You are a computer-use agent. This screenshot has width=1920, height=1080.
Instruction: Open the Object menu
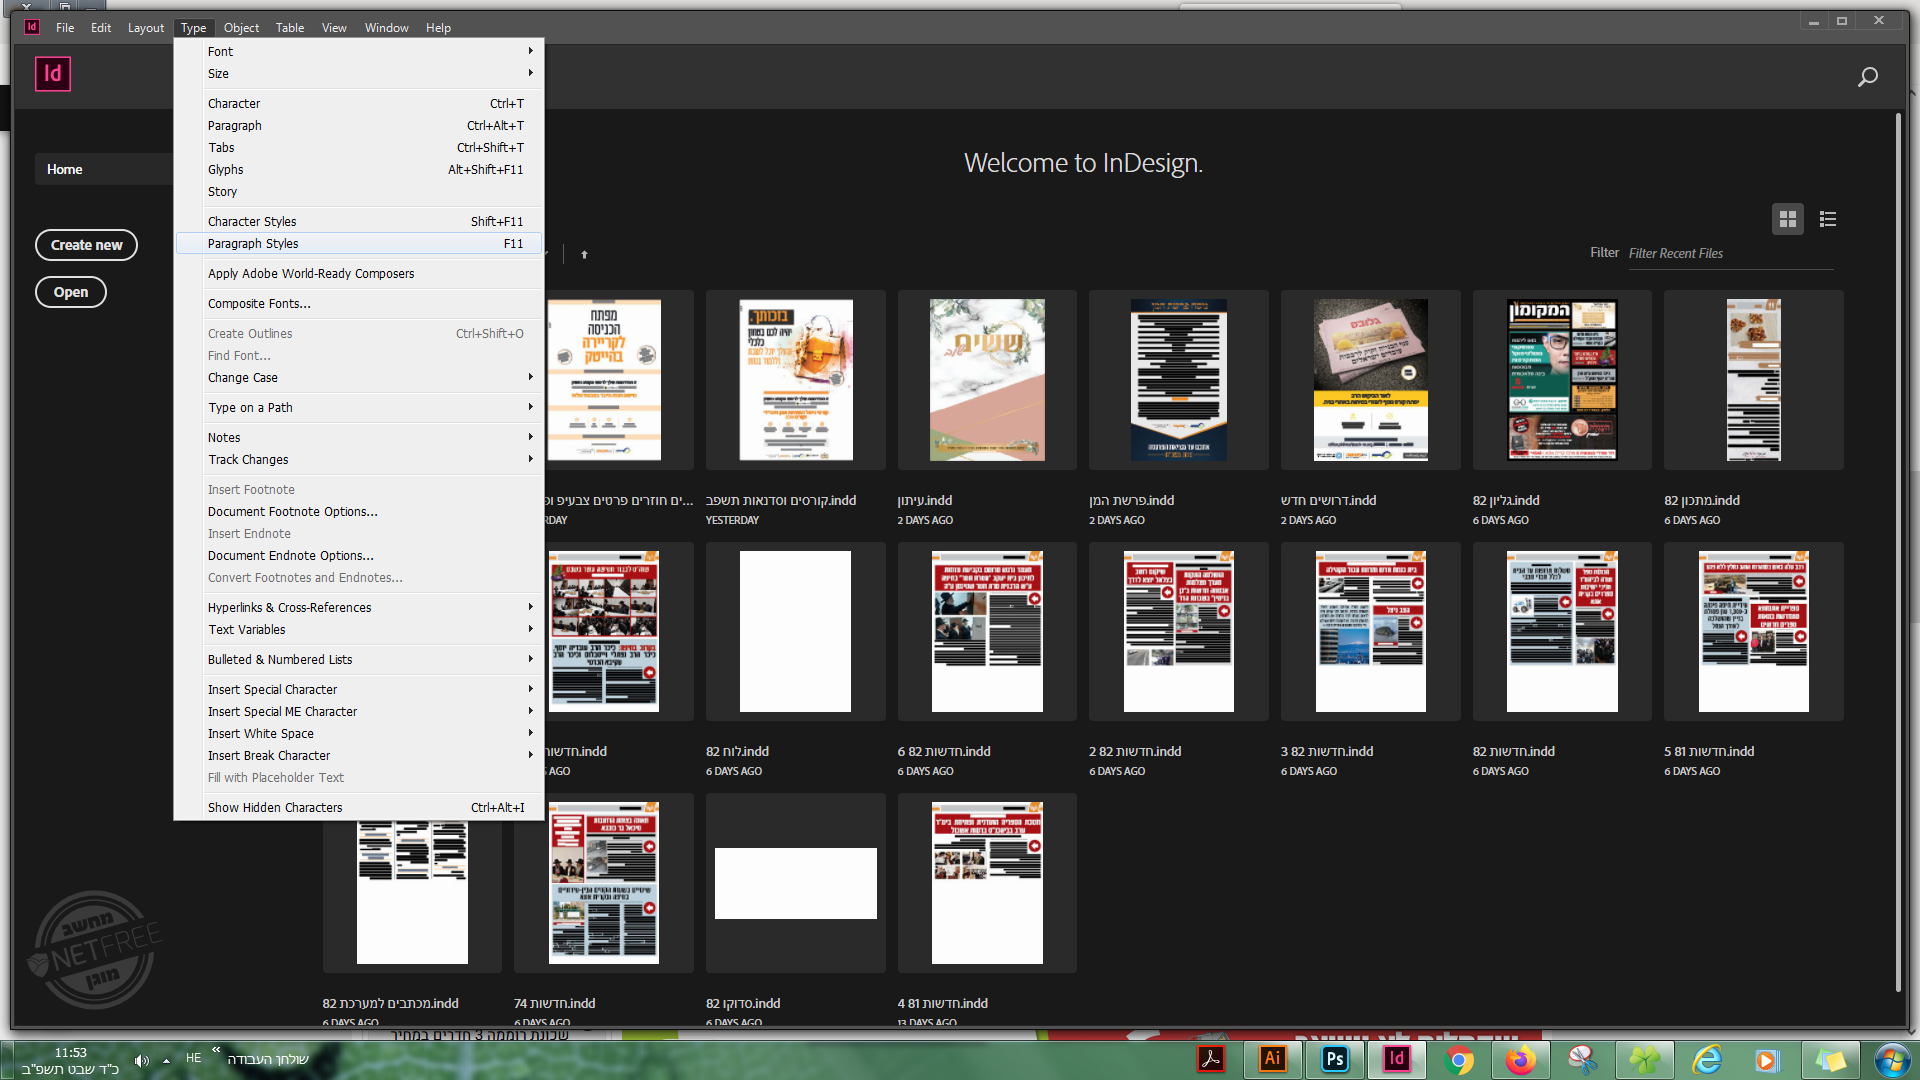tap(241, 28)
